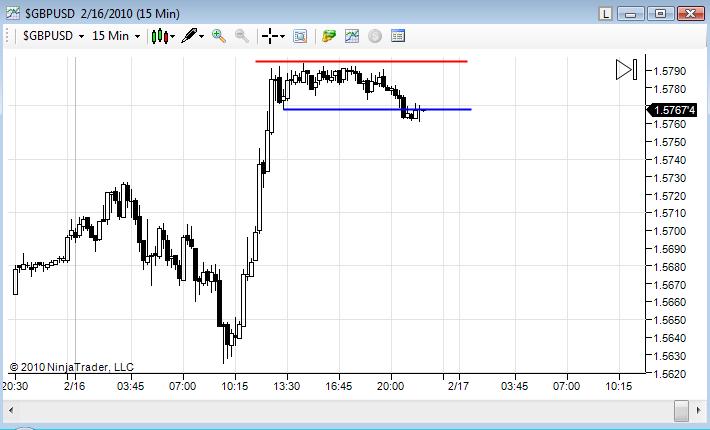Screen dimensions: 710x430
Task: Click the 1.5790 price axis label
Action: 669,71
